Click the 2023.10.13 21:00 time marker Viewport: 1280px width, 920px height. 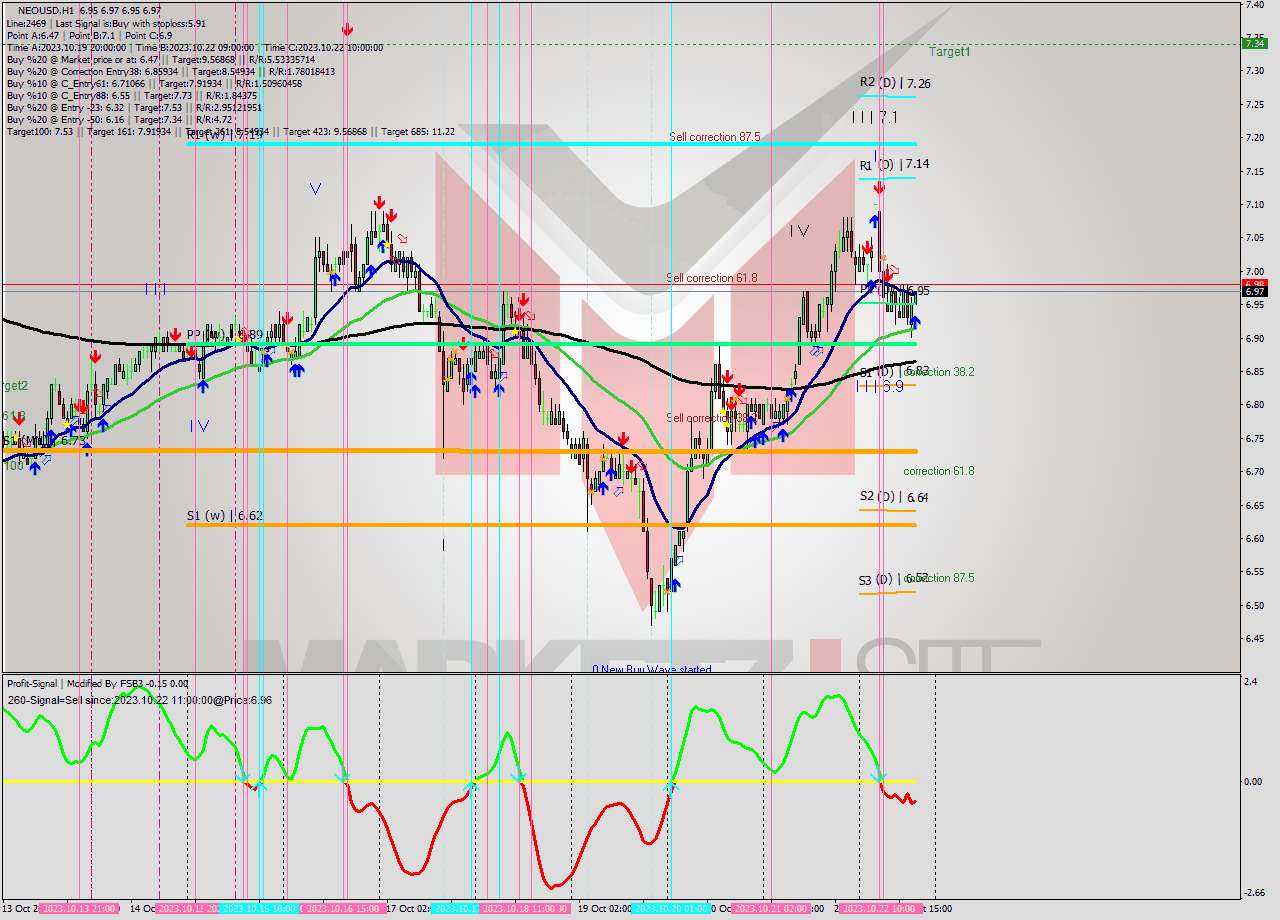point(79,909)
